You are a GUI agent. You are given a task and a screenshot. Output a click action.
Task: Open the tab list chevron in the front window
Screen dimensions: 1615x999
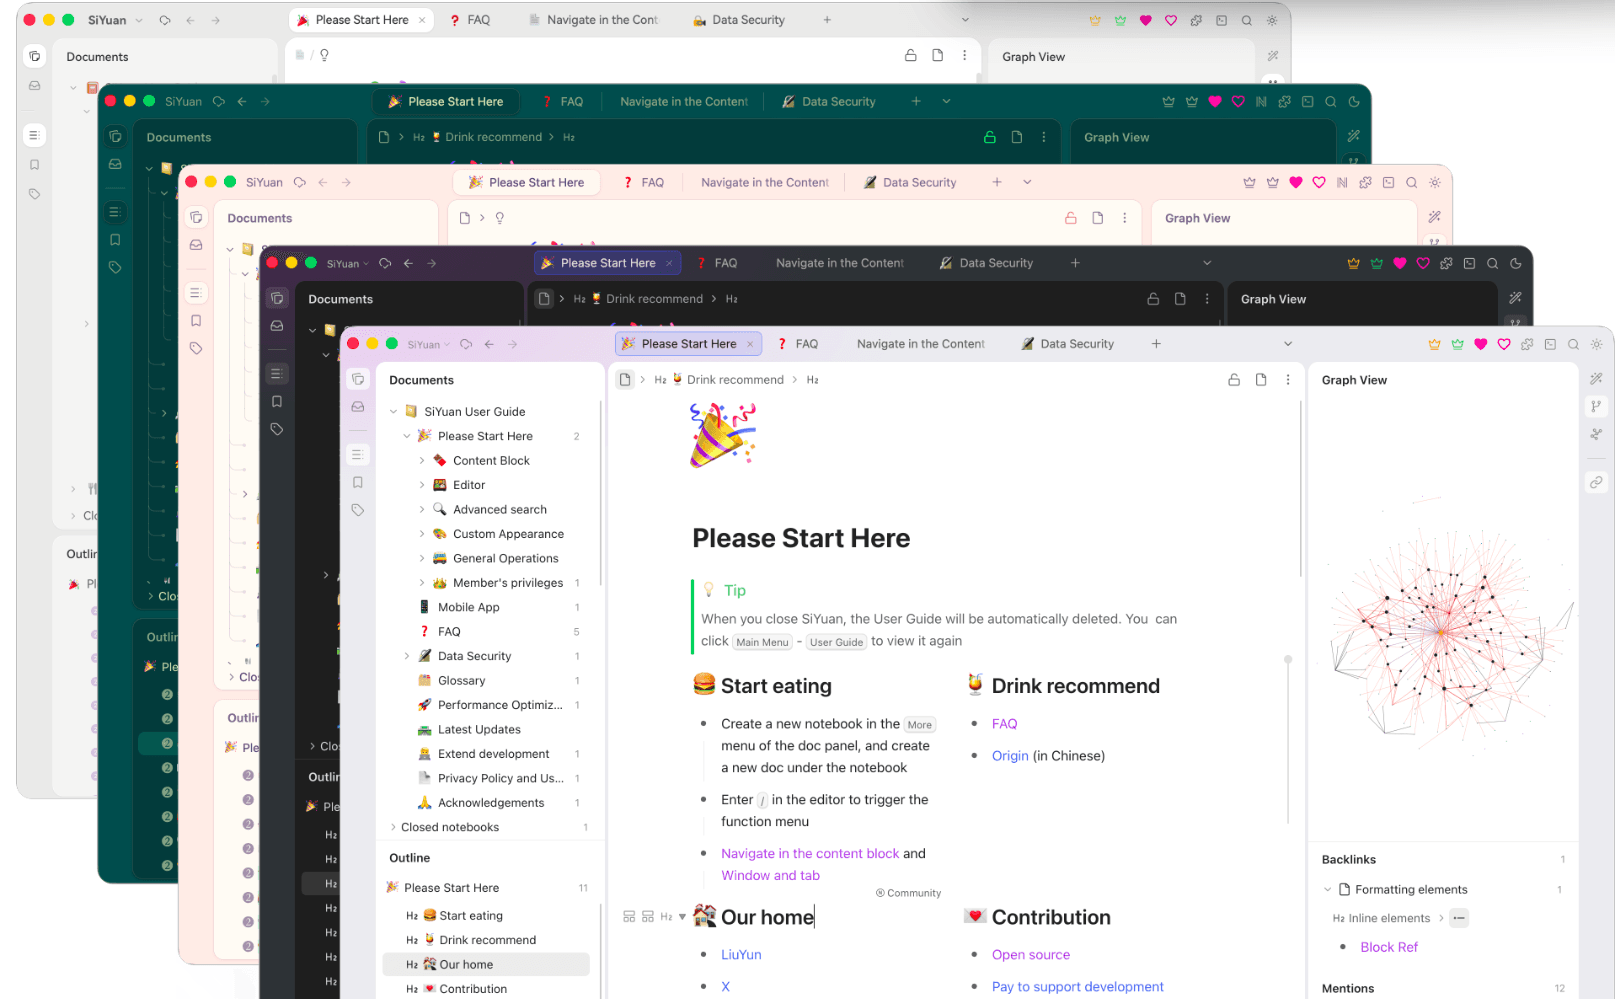pyautogui.click(x=1288, y=344)
